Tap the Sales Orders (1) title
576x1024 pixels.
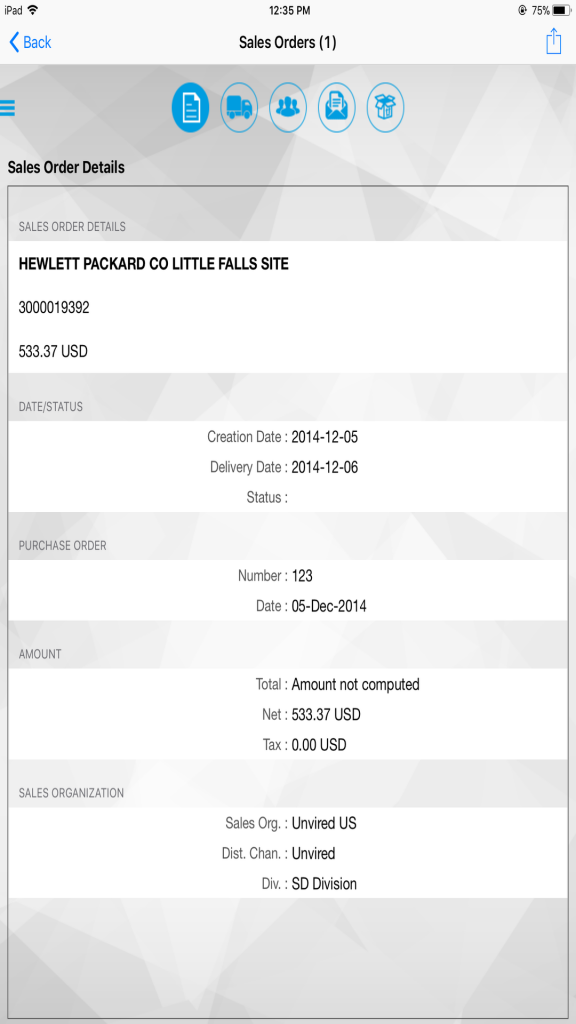(287, 43)
